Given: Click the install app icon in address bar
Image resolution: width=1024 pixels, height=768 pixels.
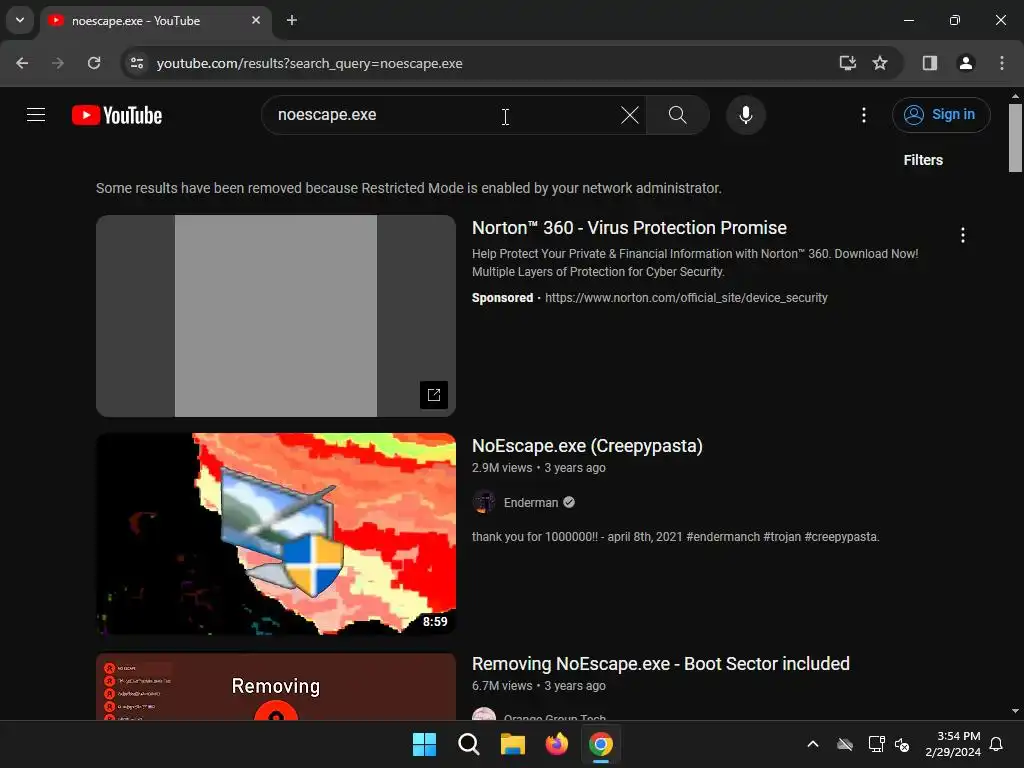Looking at the screenshot, I should point(847,63).
